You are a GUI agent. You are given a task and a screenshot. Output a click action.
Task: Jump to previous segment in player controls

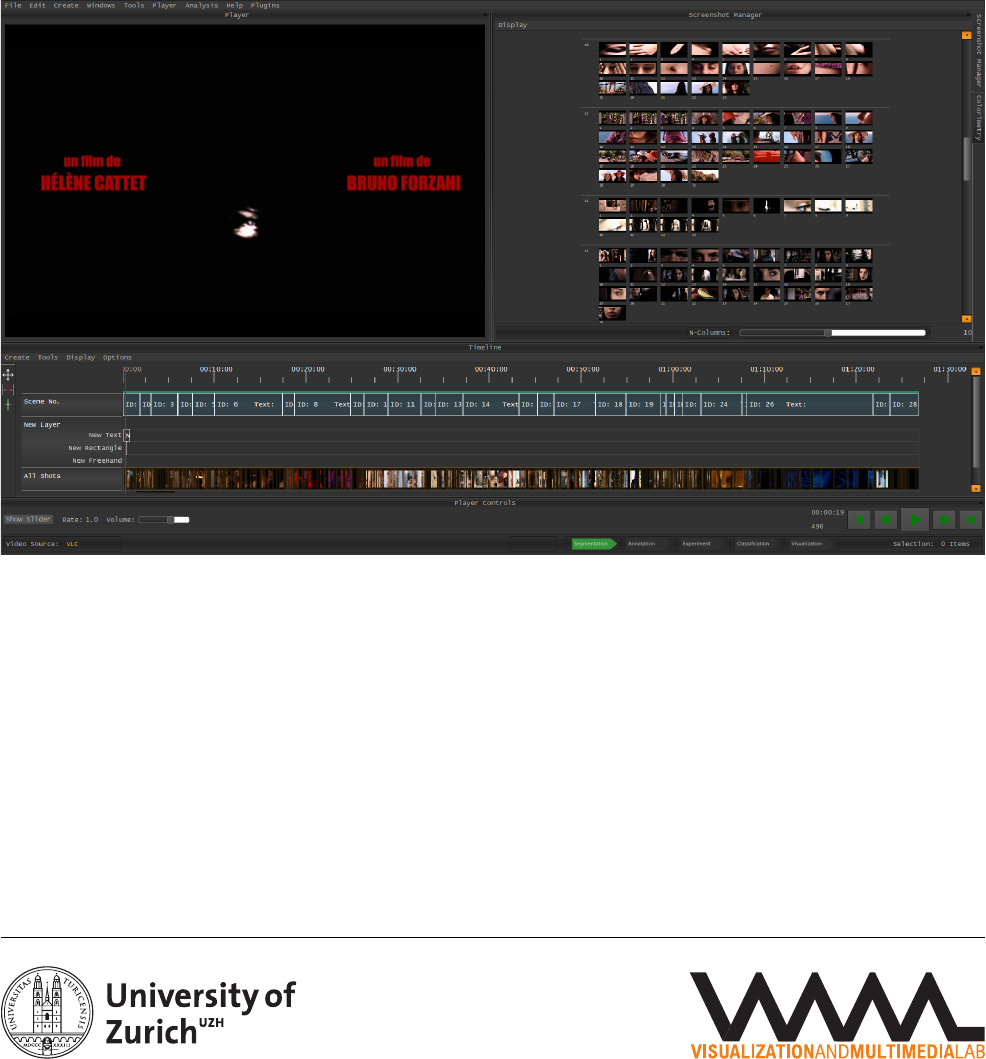859,519
